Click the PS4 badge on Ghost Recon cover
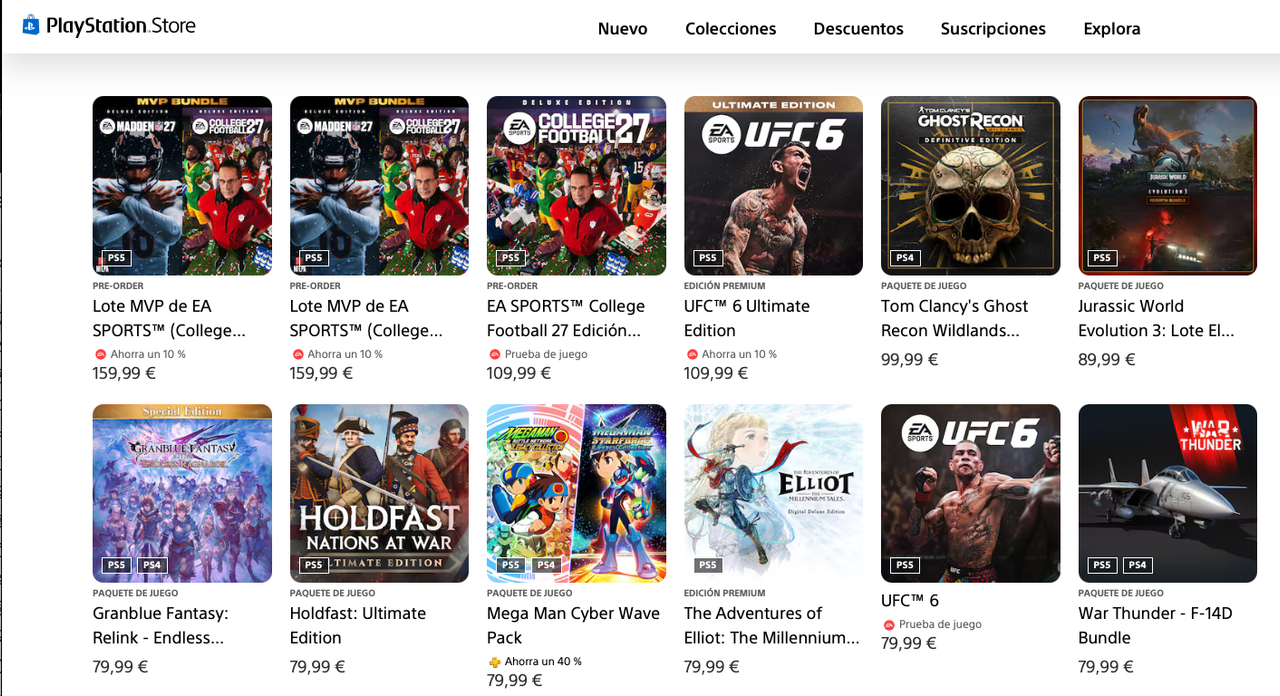 point(905,258)
